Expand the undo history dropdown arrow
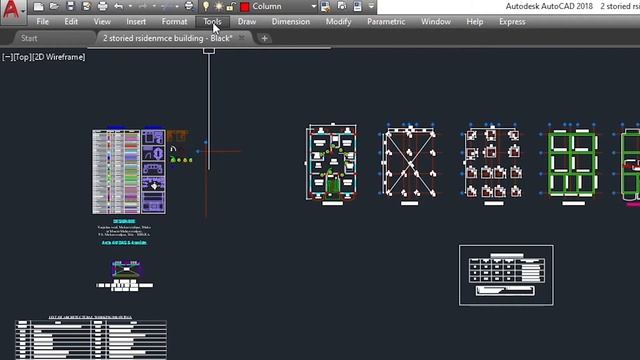 coord(130,7)
